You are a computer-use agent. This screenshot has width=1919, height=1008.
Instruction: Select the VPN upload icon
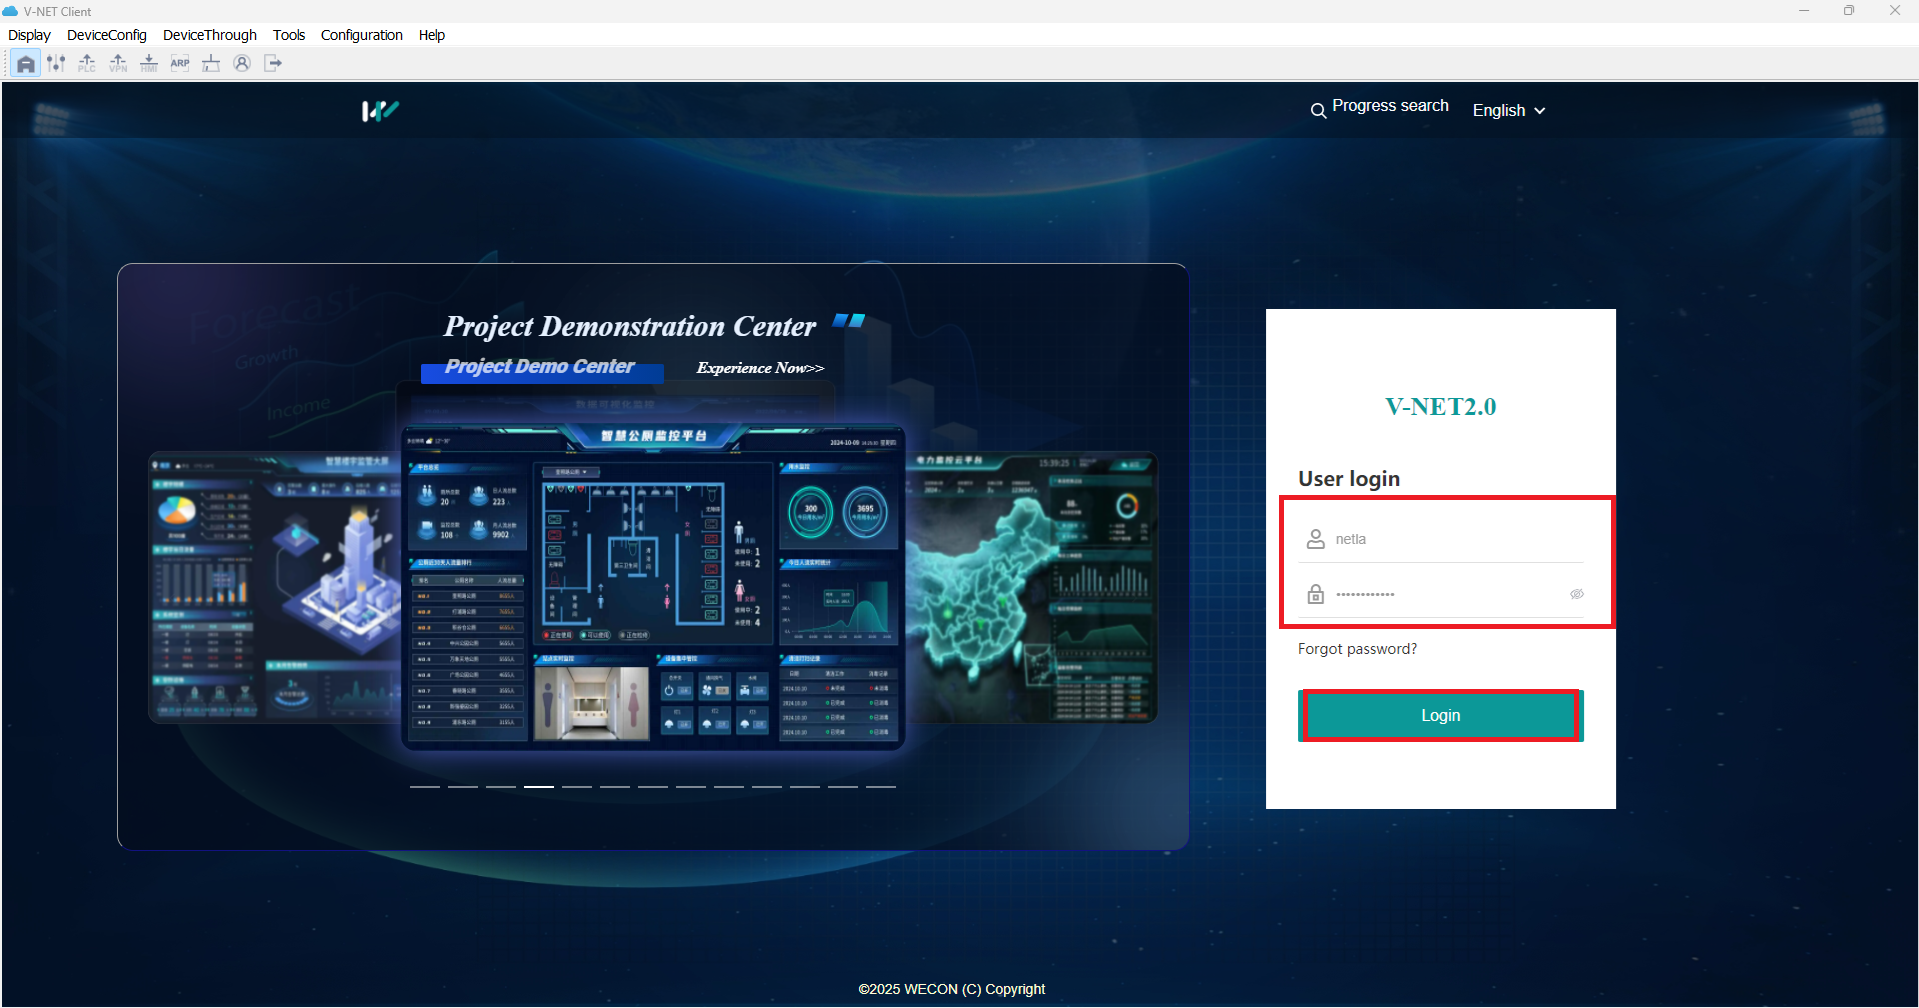(118, 62)
